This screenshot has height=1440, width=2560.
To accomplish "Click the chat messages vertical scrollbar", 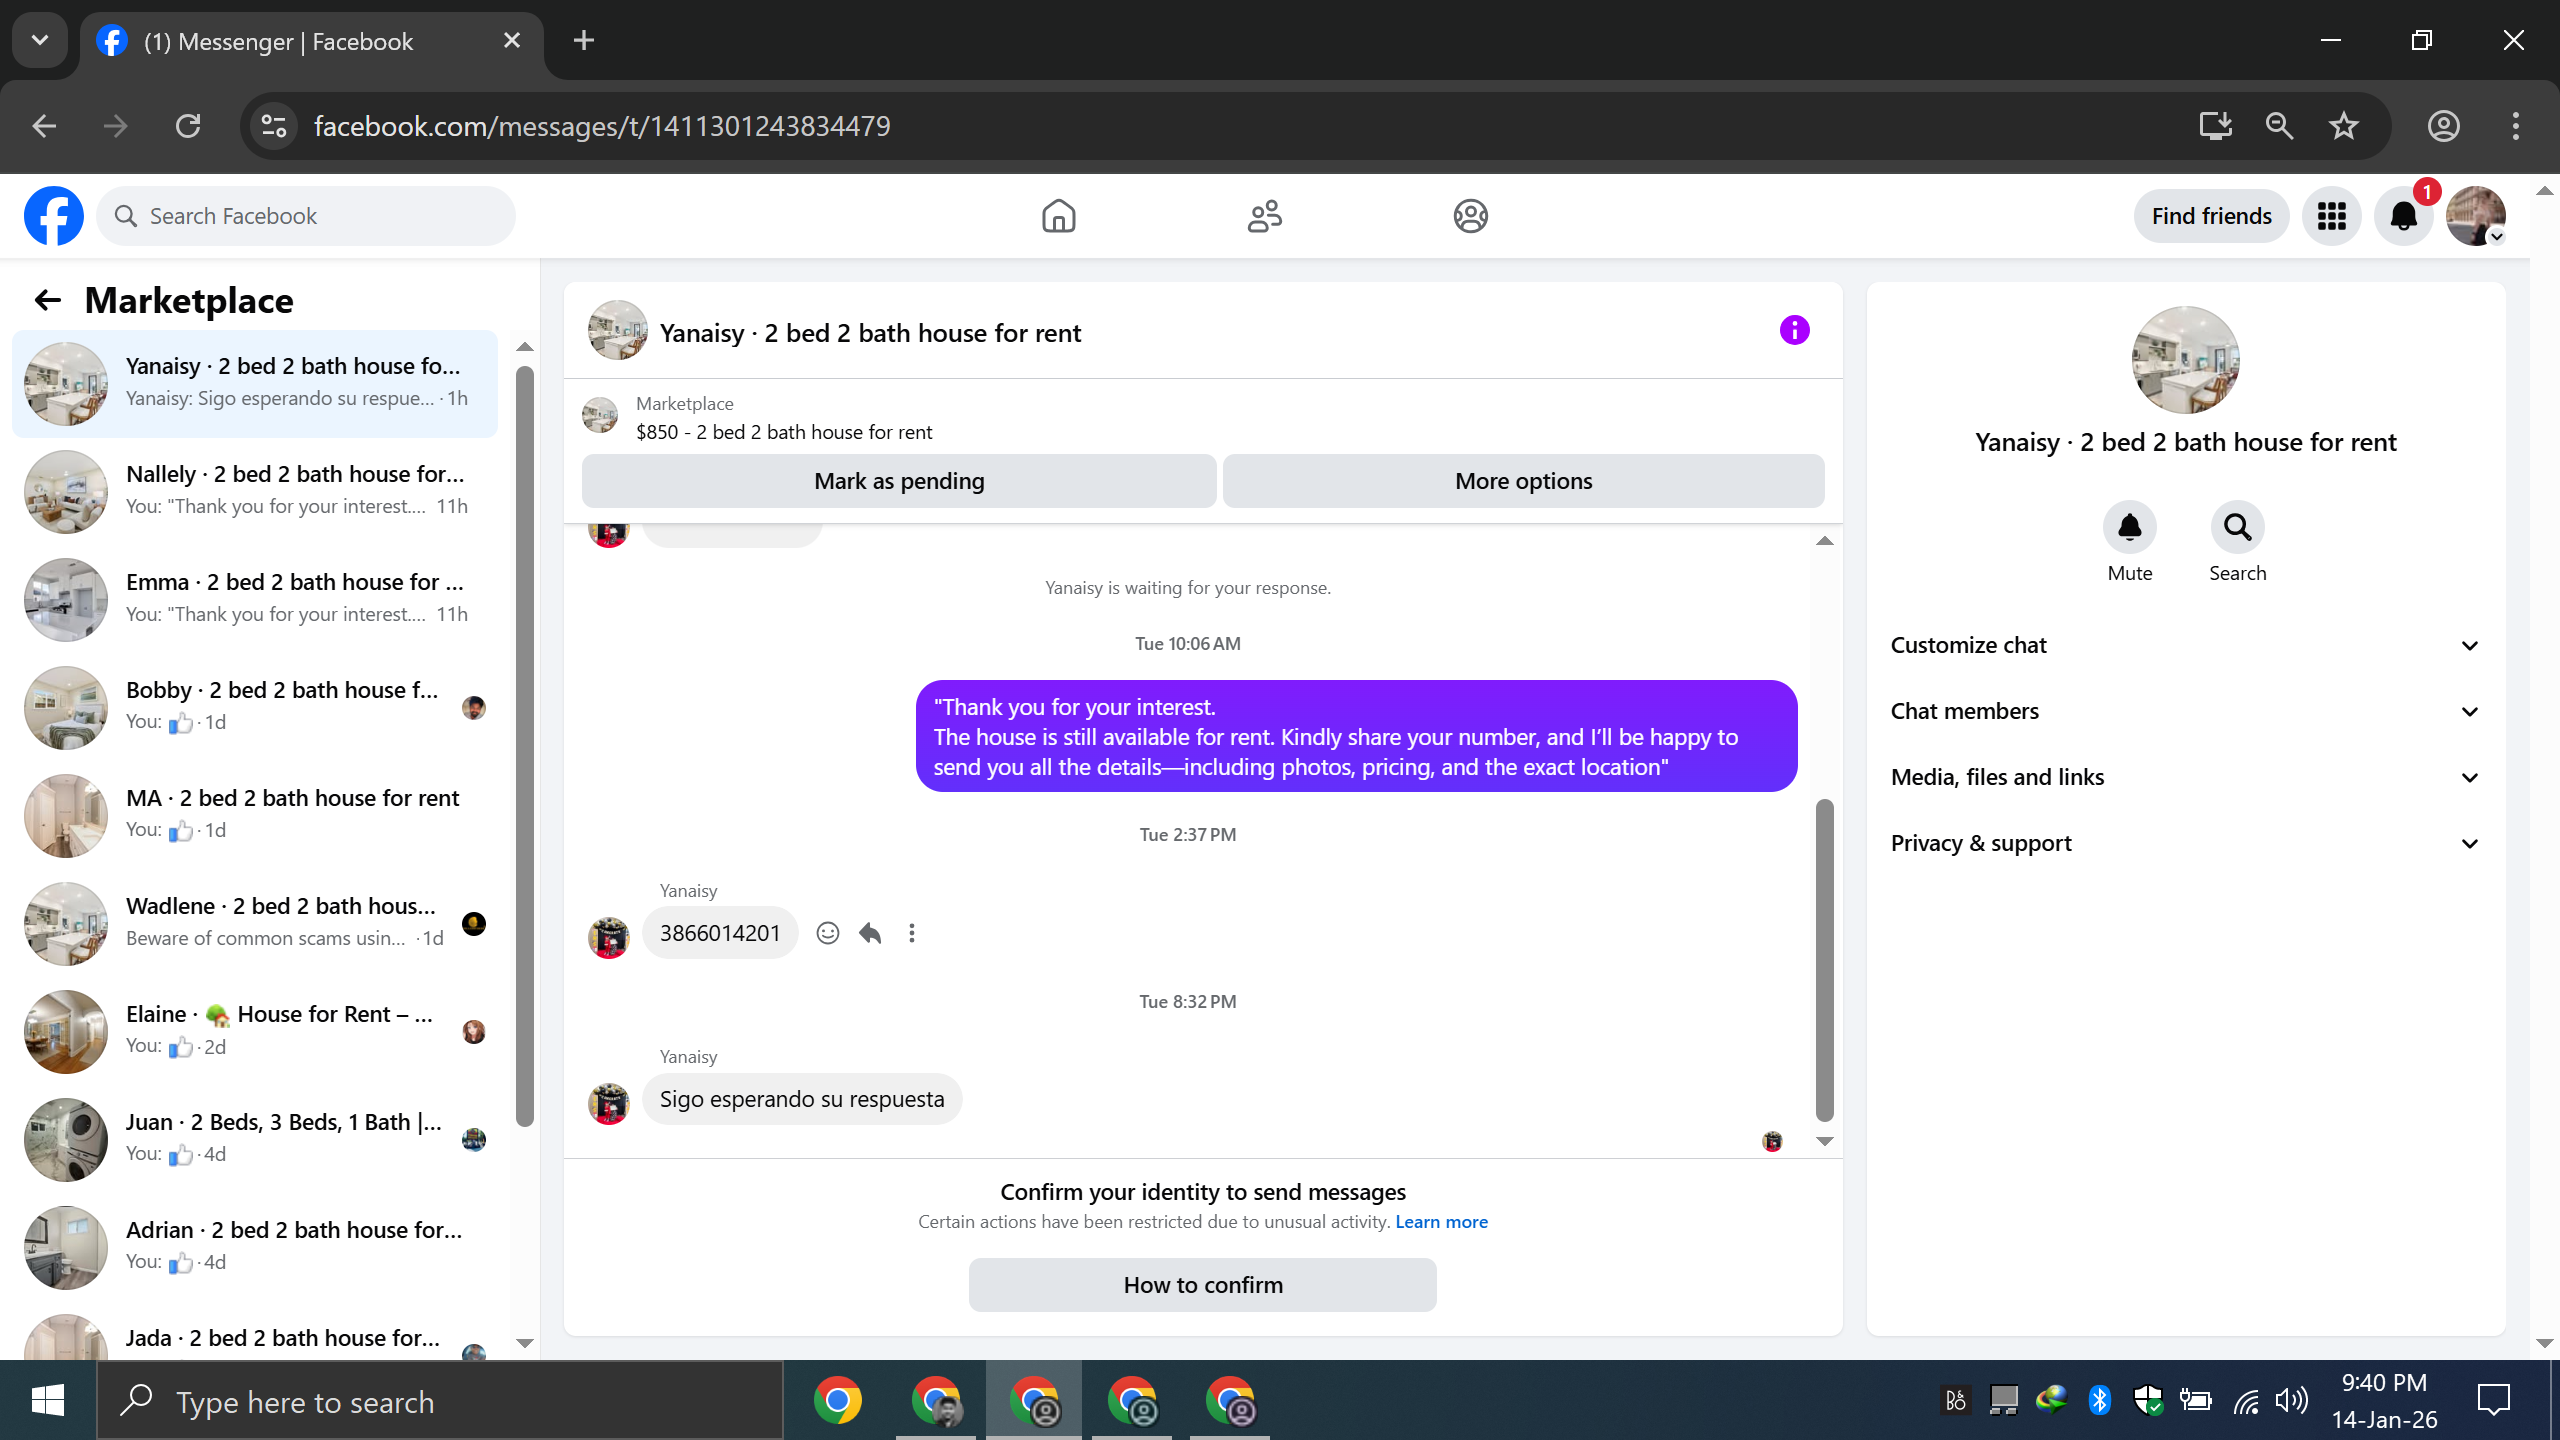I will [x=1824, y=960].
